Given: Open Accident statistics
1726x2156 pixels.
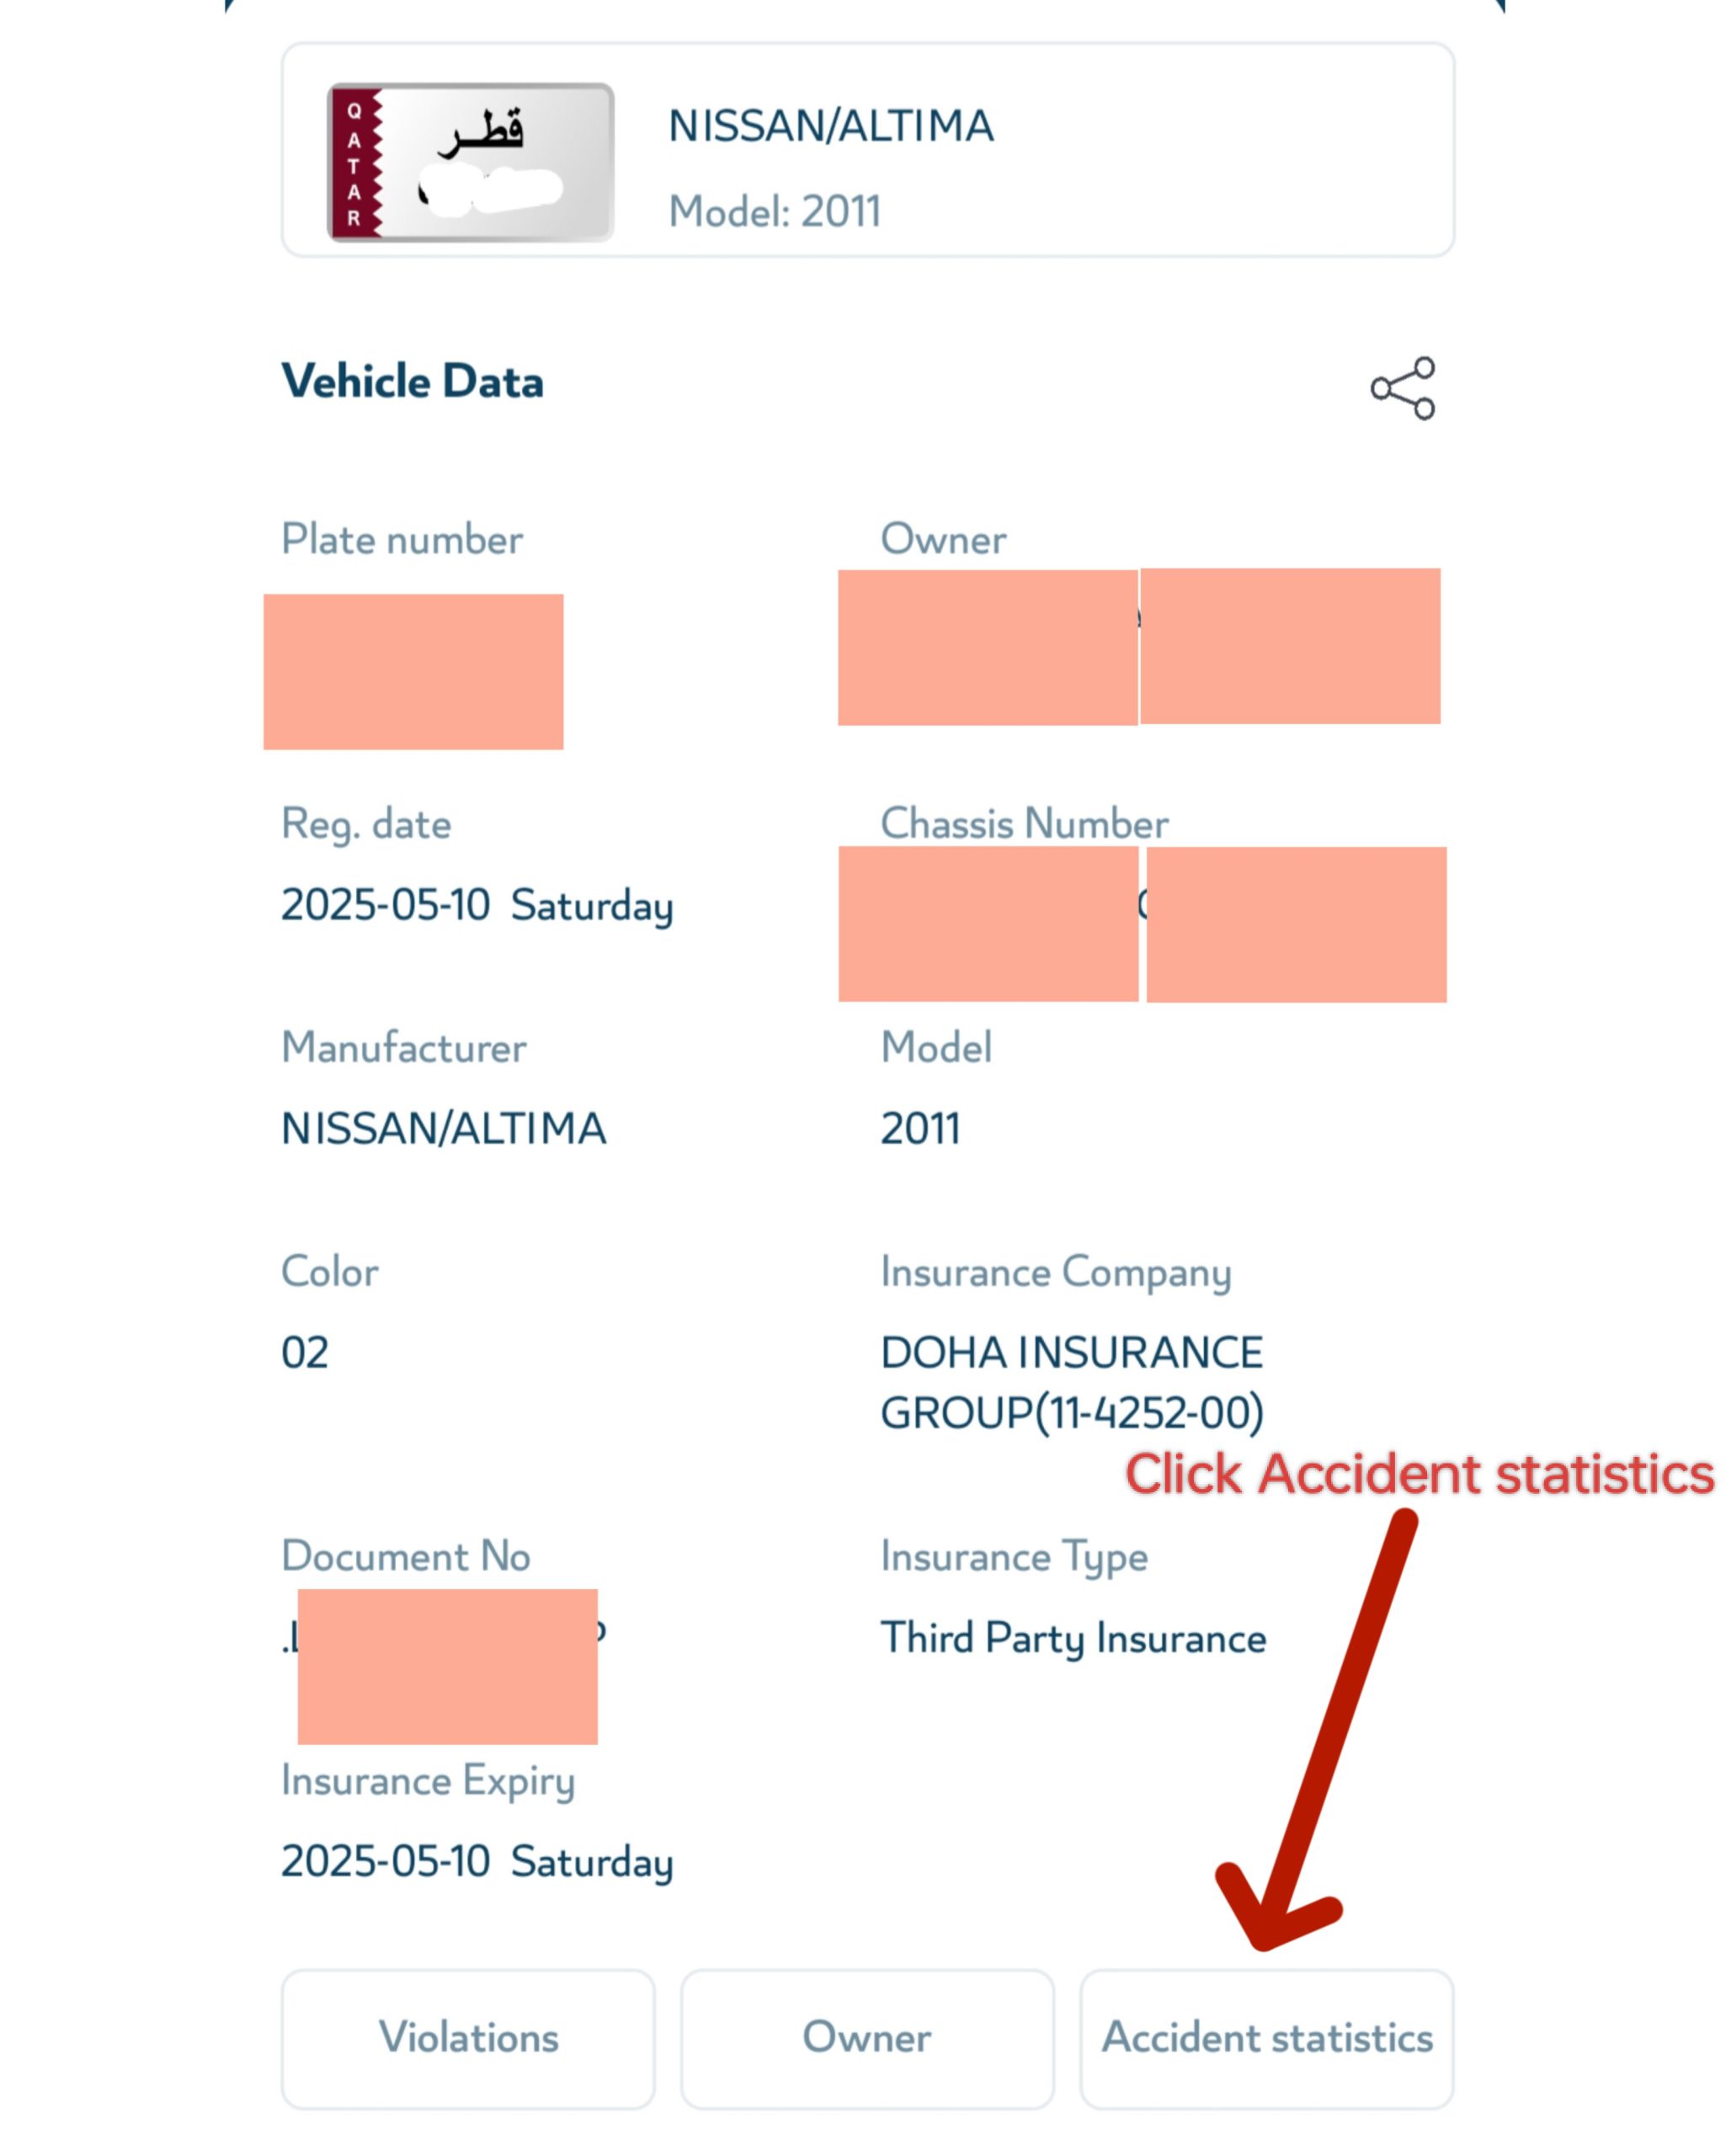Looking at the screenshot, I should [x=1266, y=2038].
